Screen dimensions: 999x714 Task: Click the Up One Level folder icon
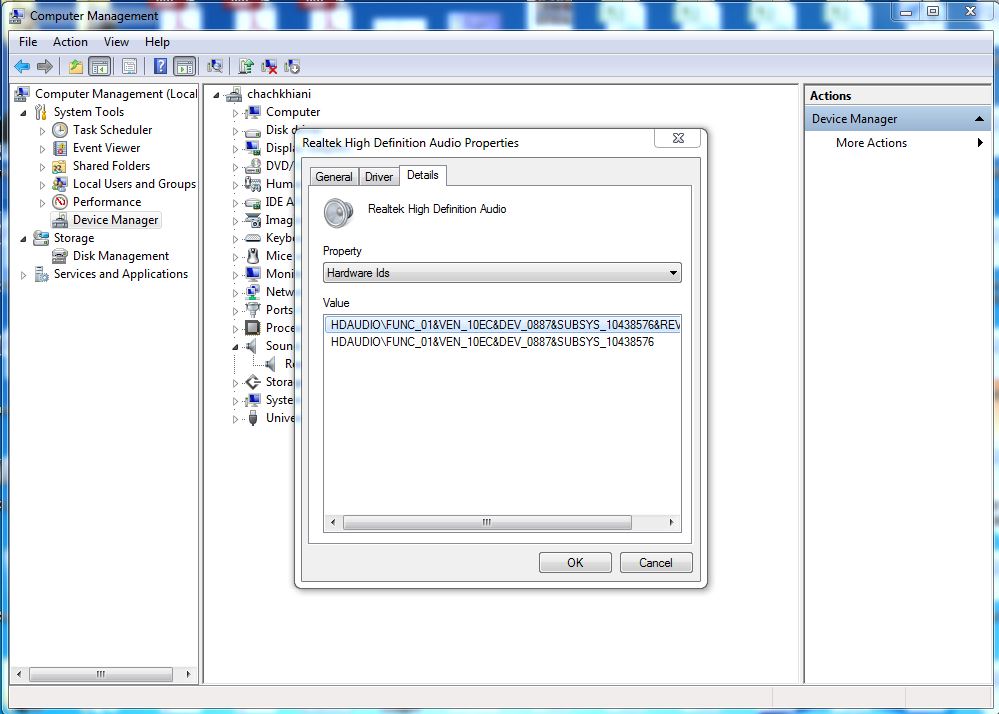coord(75,66)
